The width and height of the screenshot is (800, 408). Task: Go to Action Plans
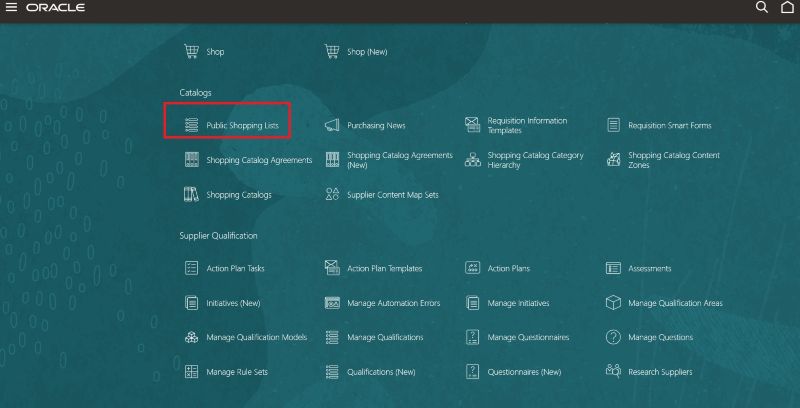click(x=509, y=268)
